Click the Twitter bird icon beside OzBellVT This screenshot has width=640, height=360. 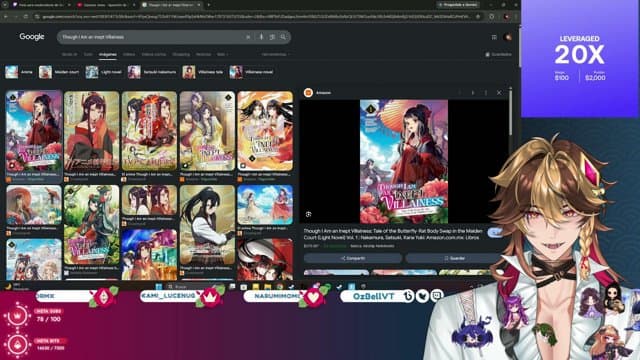coord(422,296)
